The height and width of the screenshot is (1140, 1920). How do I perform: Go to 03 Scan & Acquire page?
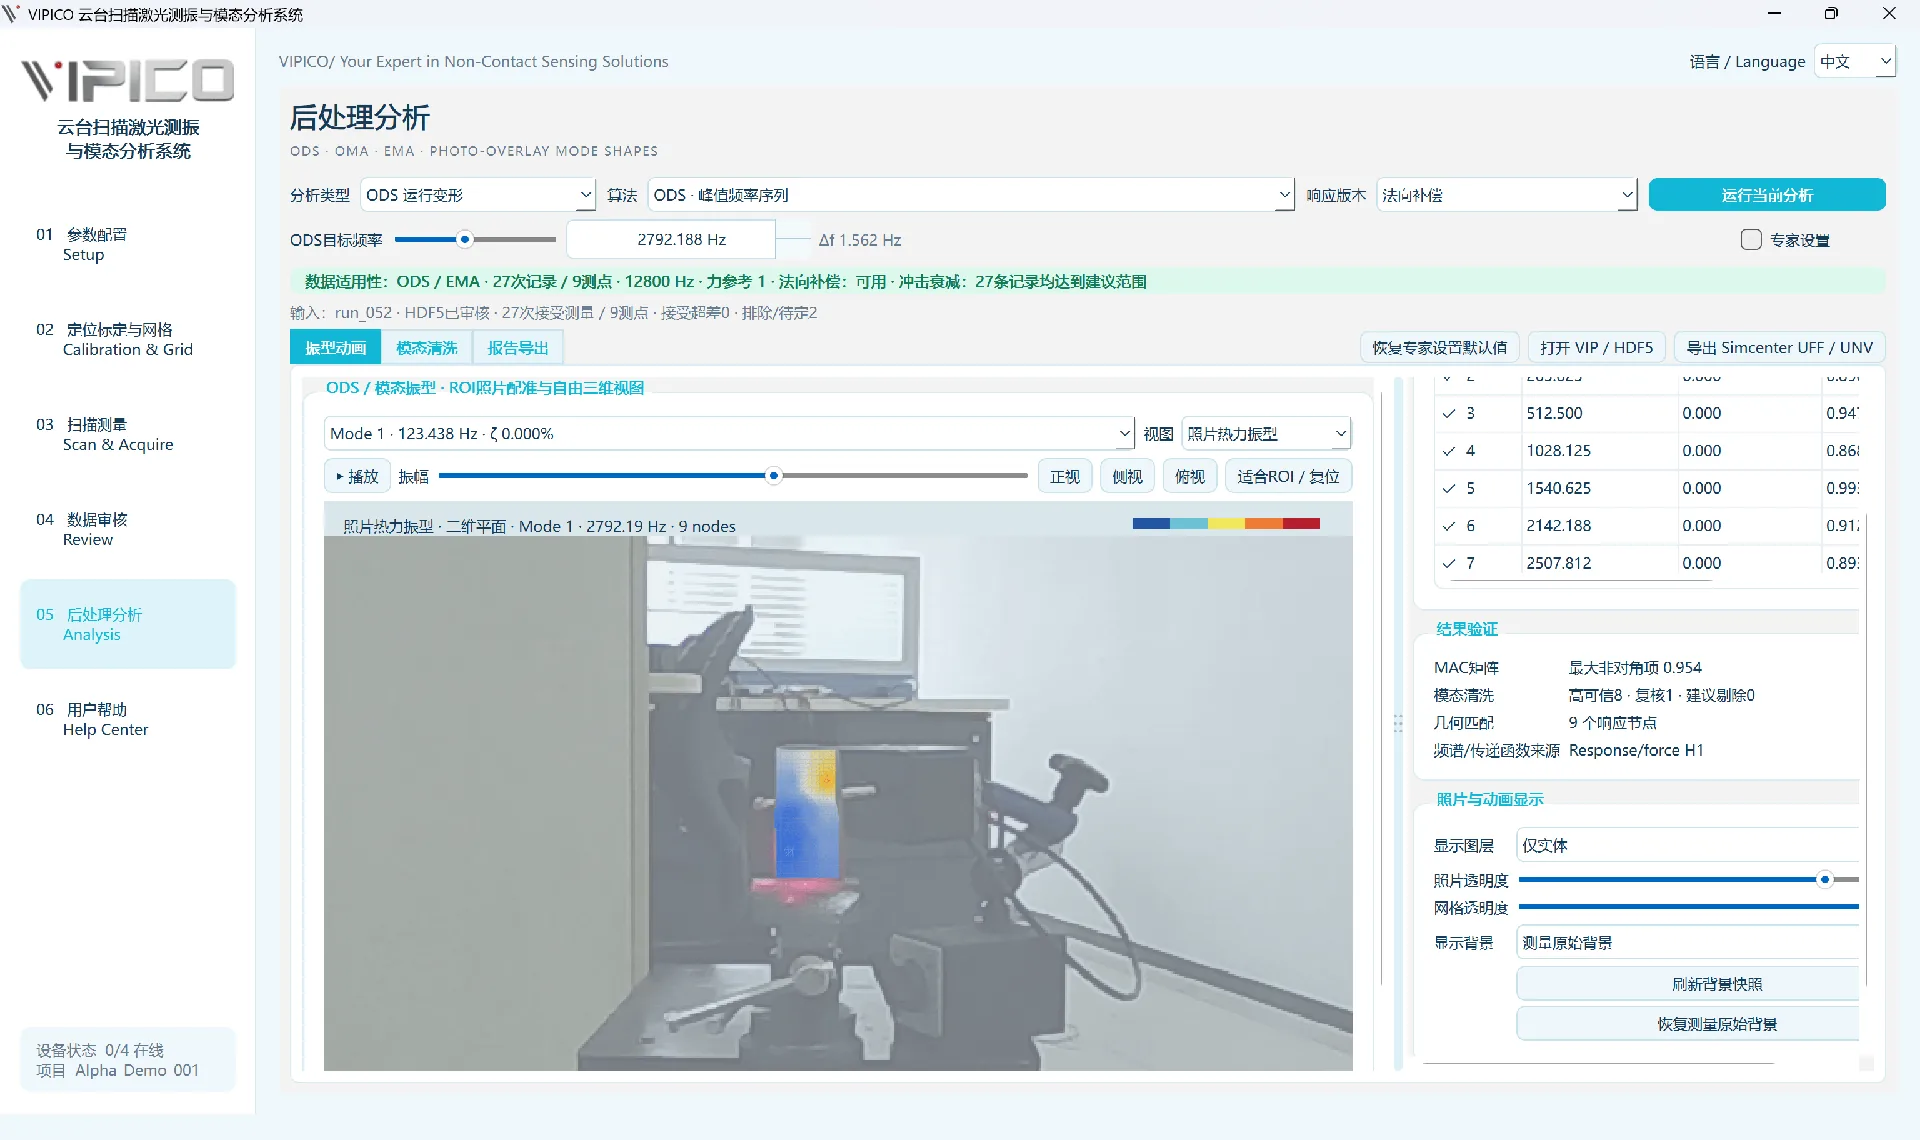(x=128, y=434)
